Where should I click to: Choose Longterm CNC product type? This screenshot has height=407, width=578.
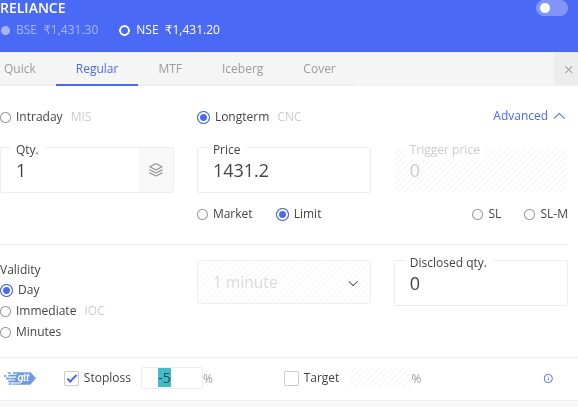[x=203, y=118]
